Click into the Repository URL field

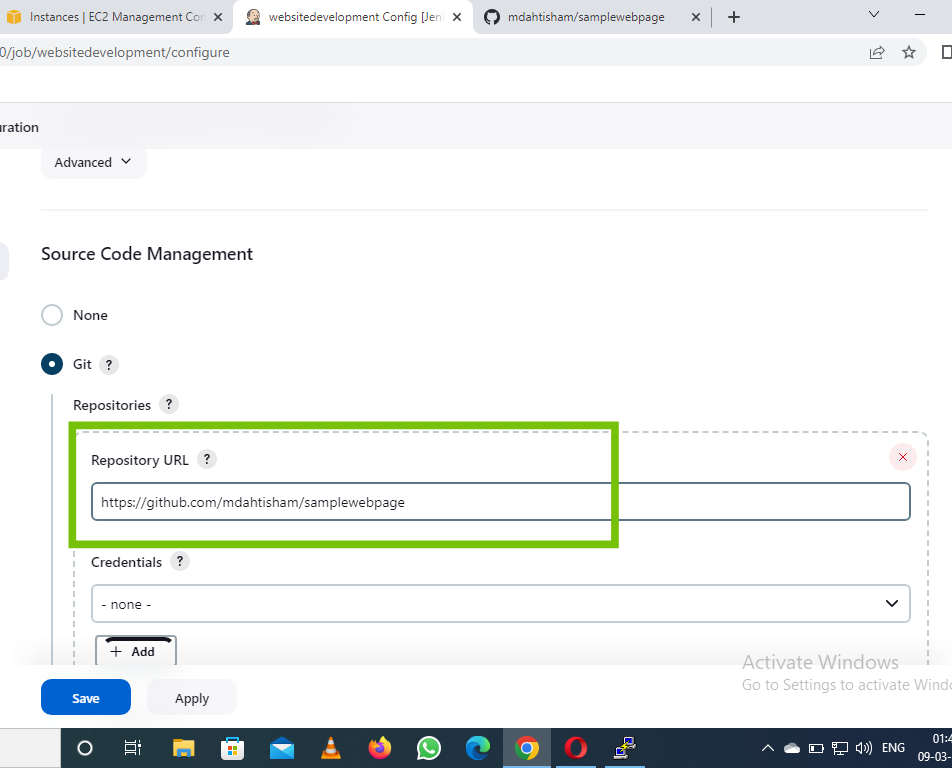[x=500, y=502]
